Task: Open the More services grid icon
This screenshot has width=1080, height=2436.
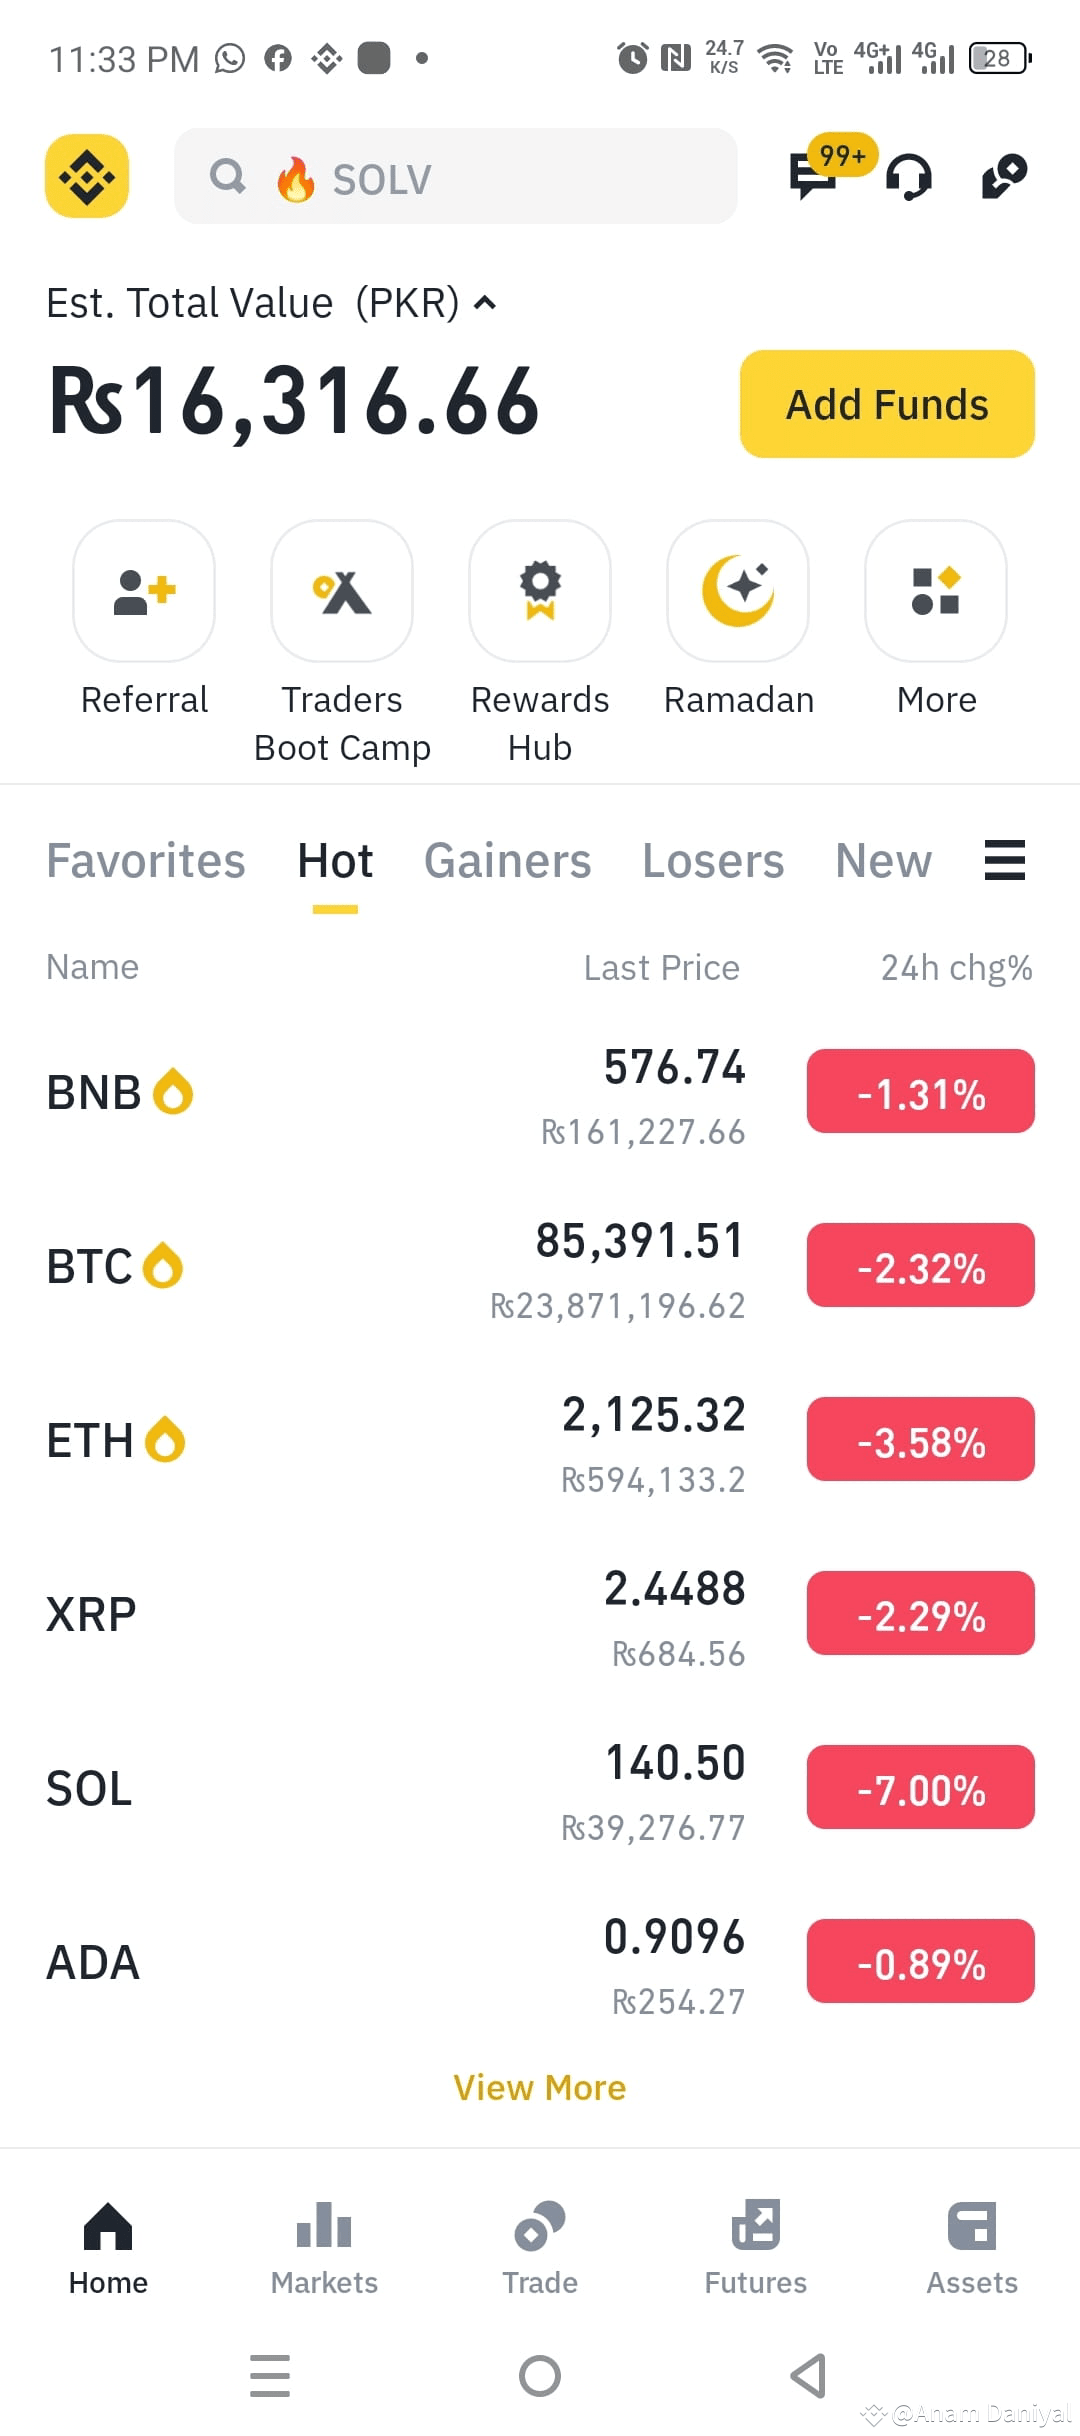Action: 936,590
